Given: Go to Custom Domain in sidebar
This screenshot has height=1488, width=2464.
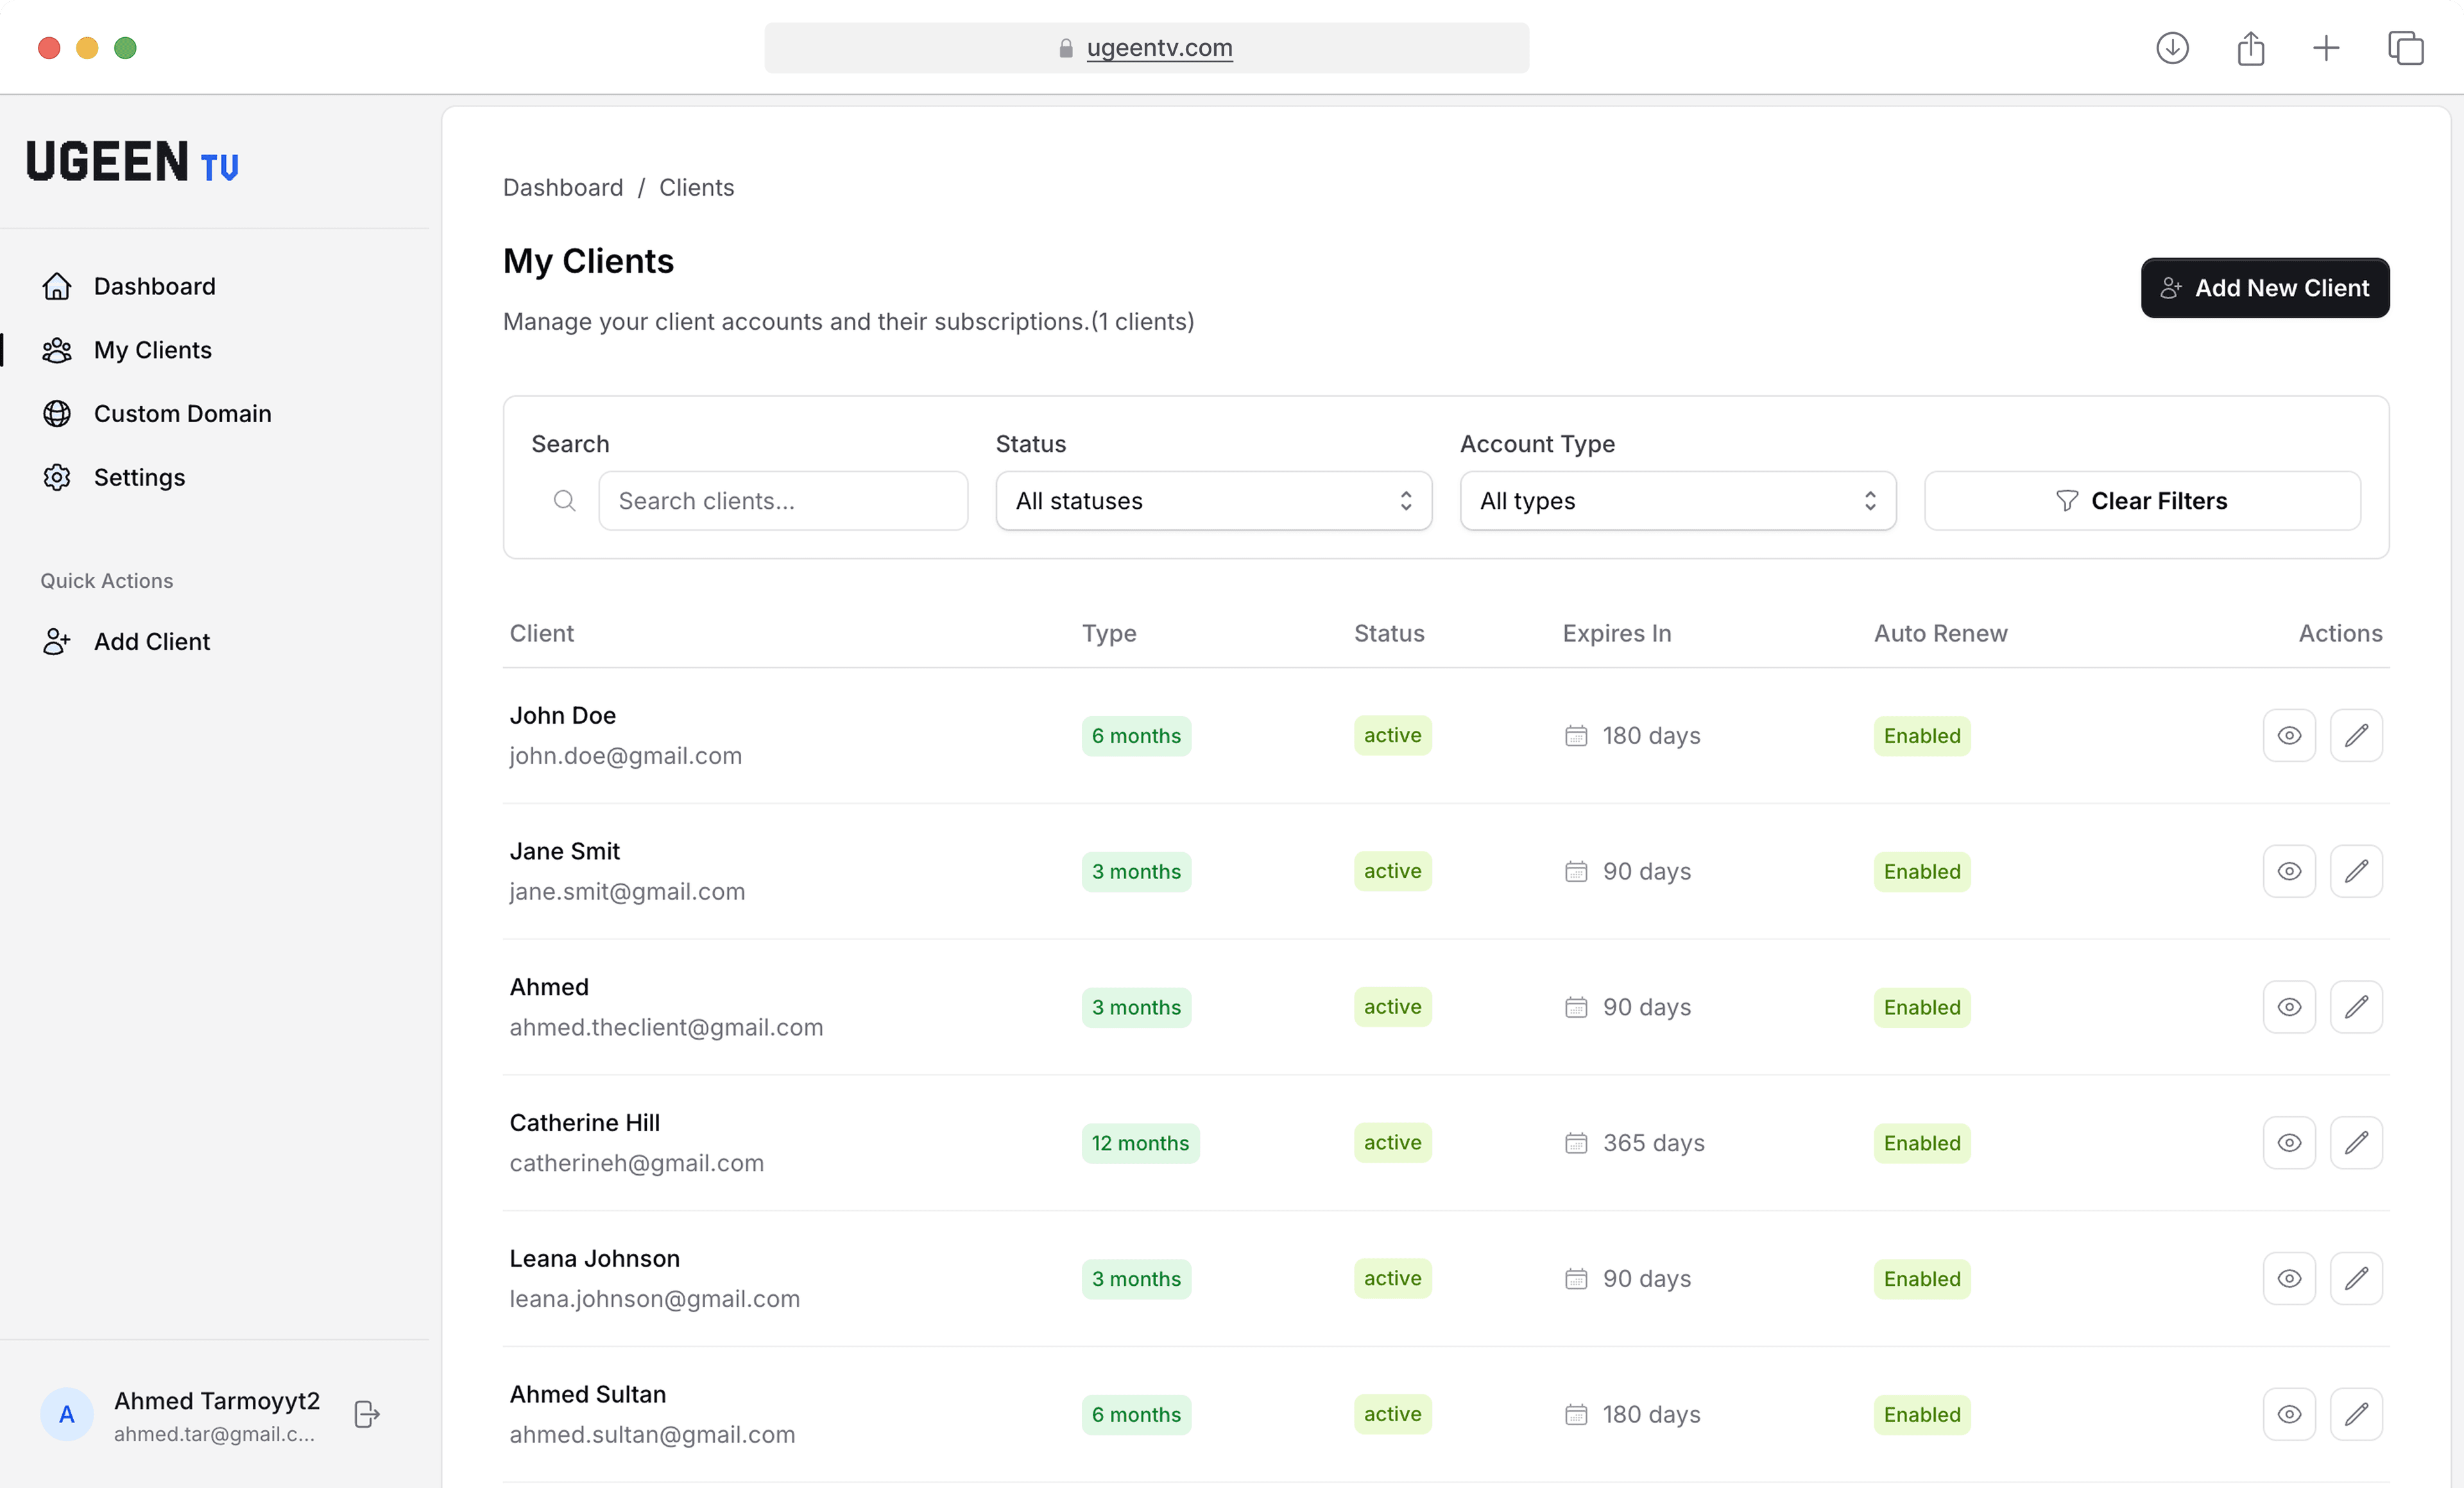Looking at the screenshot, I should (x=182, y=414).
